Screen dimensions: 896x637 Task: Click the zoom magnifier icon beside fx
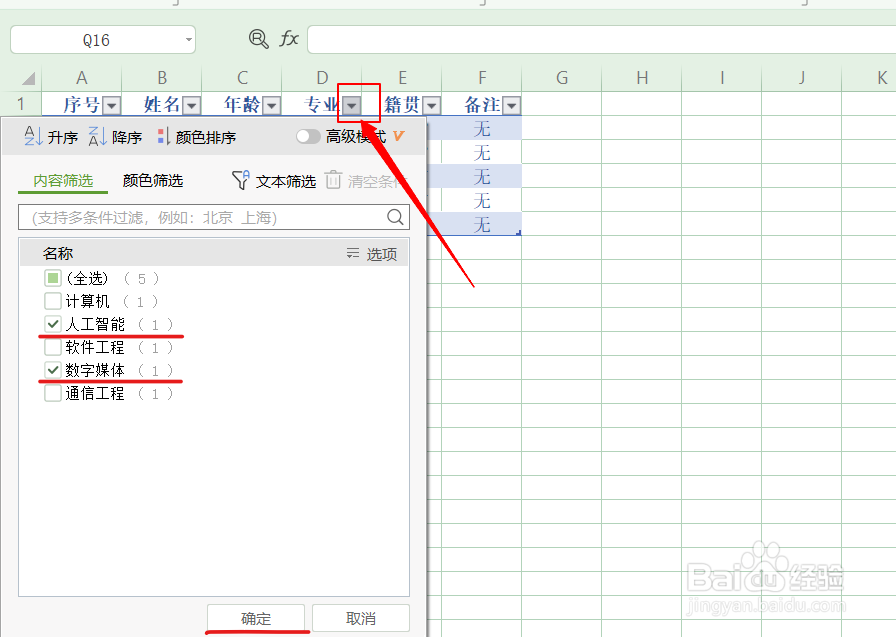click(x=258, y=39)
